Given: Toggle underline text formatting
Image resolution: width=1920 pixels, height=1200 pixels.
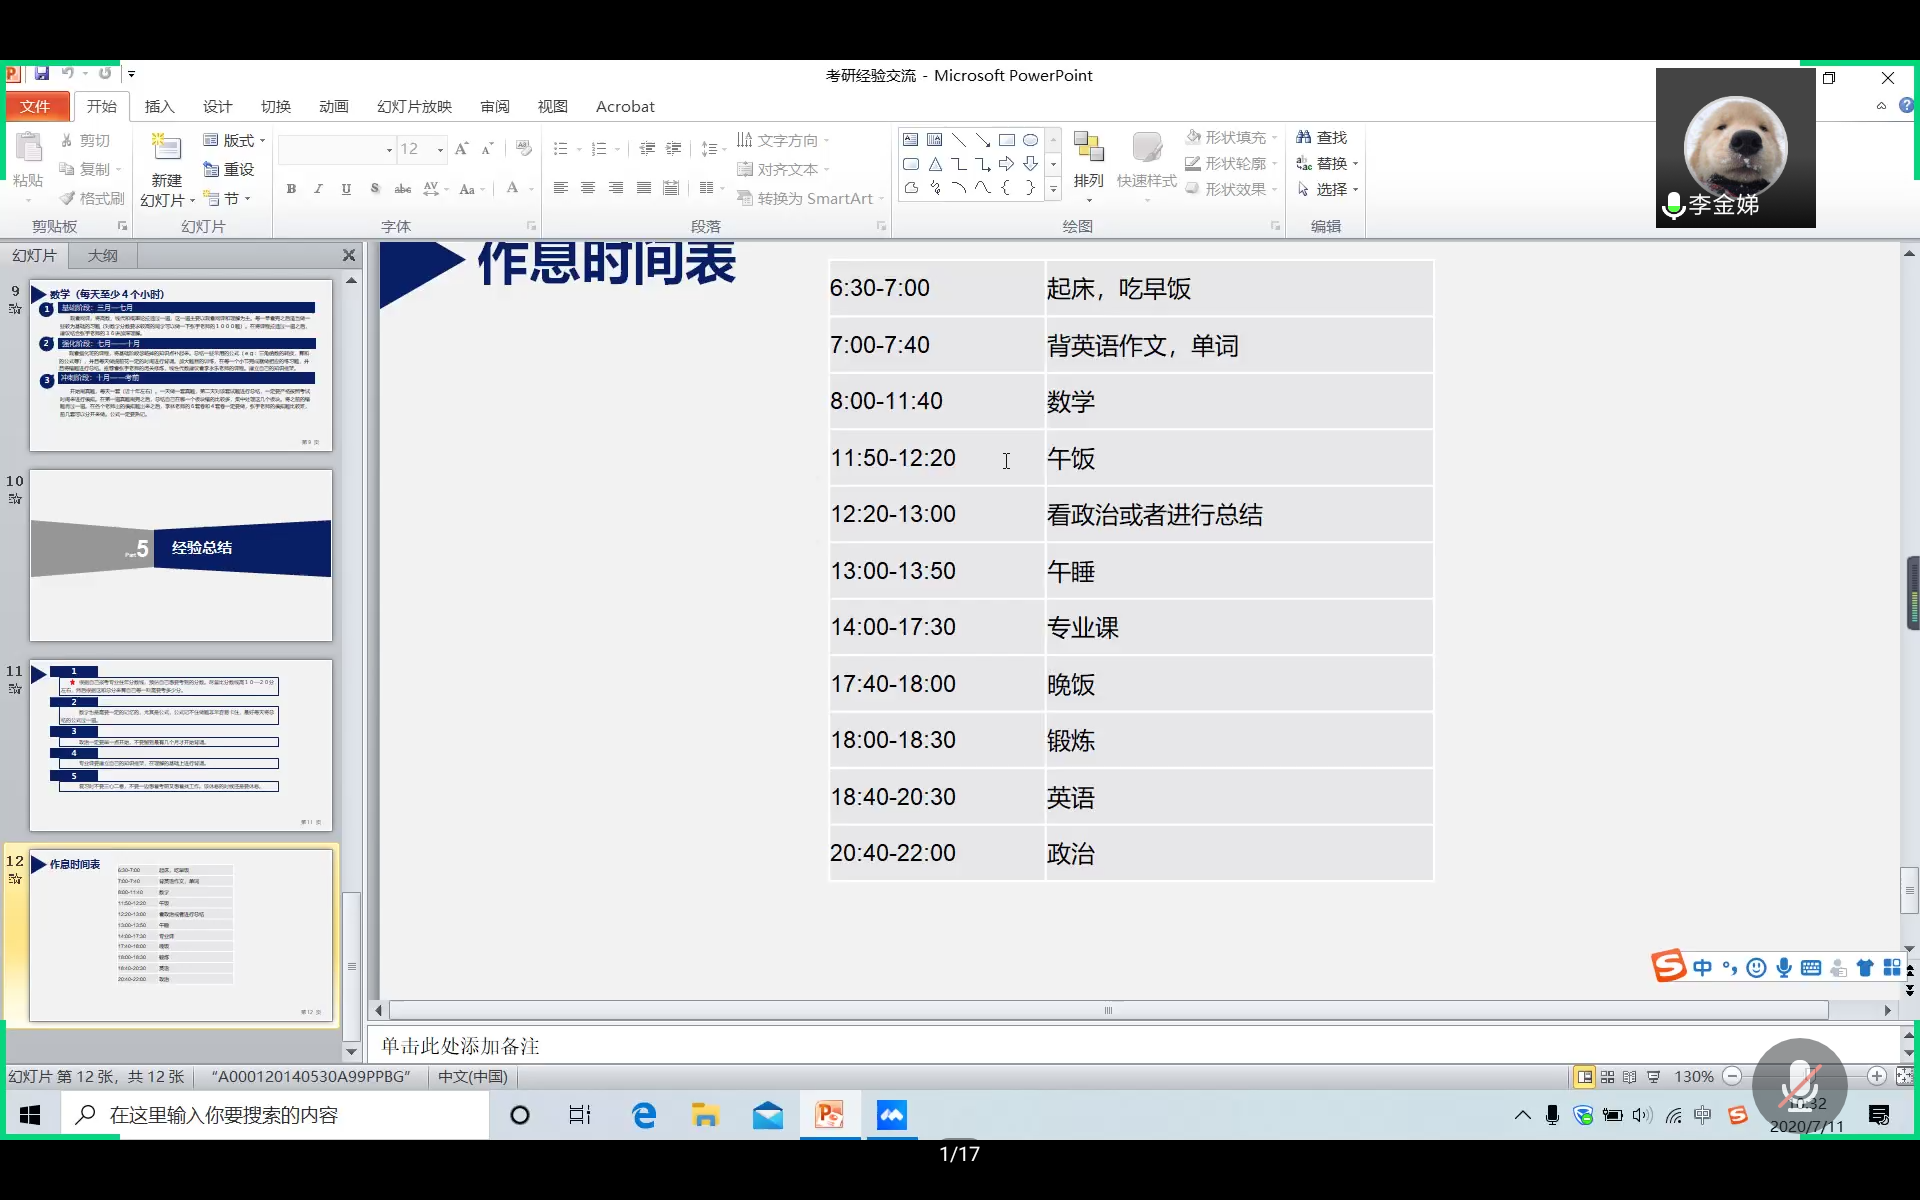Looking at the screenshot, I should pos(346,189).
